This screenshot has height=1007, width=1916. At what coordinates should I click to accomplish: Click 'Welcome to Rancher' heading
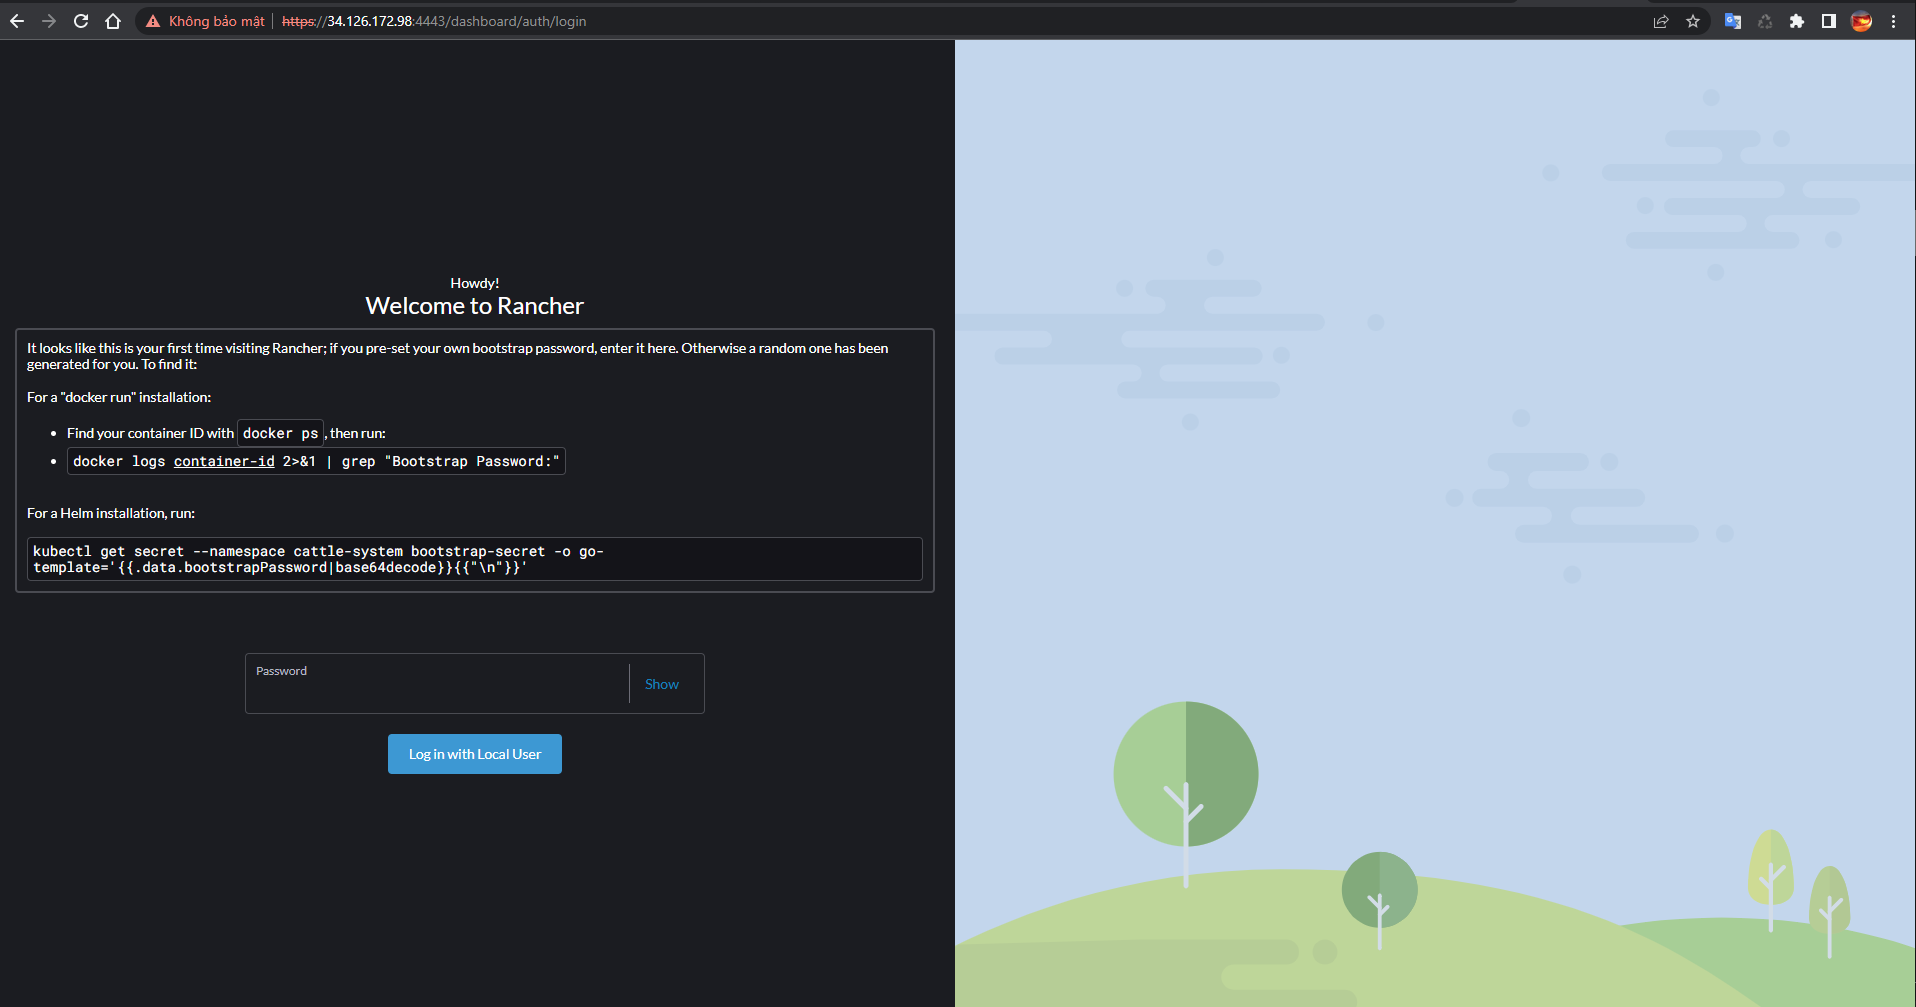click(475, 306)
